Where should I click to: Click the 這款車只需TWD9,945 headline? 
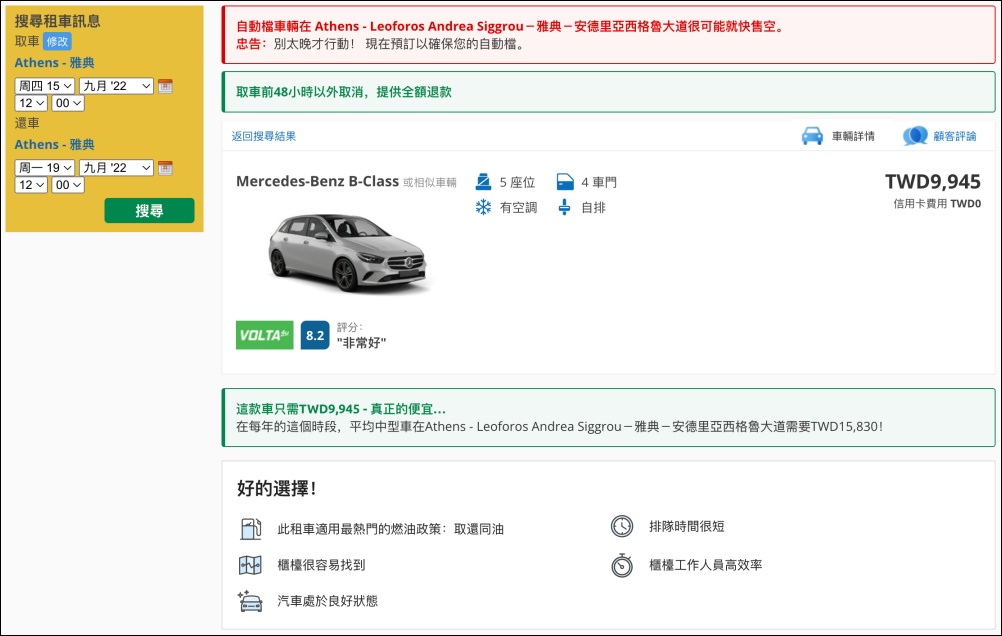click(x=341, y=409)
